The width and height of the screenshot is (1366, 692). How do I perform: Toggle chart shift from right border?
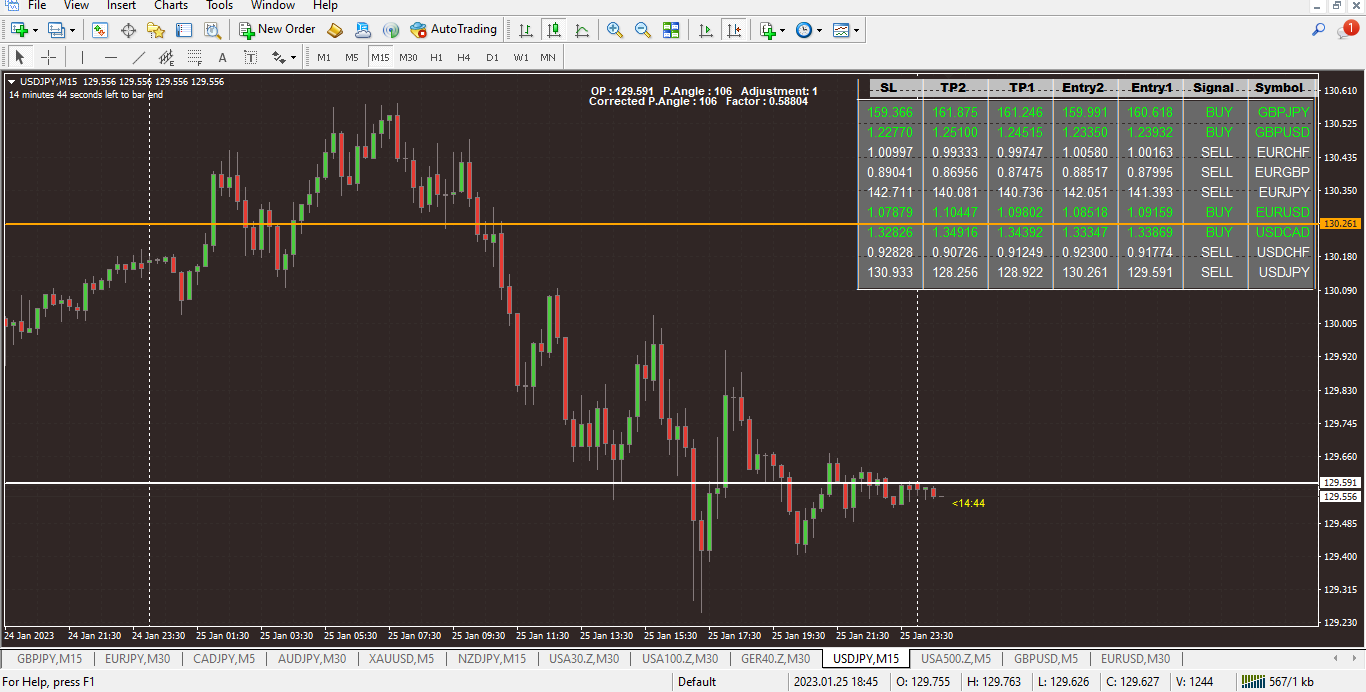pos(735,30)
